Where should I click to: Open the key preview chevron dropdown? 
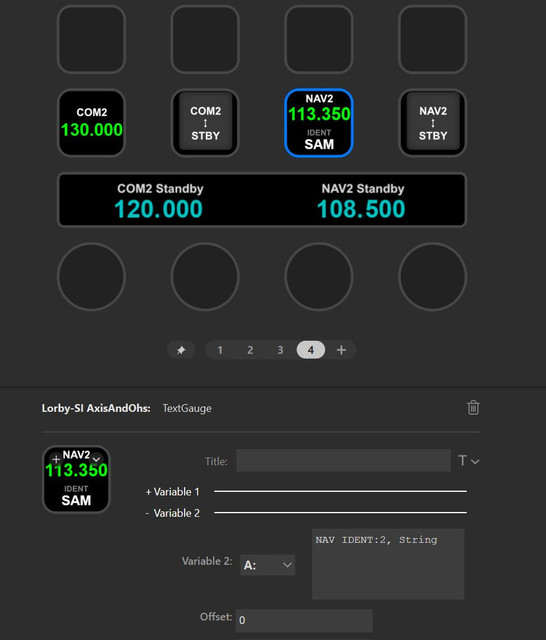click(x=96, y=459)
